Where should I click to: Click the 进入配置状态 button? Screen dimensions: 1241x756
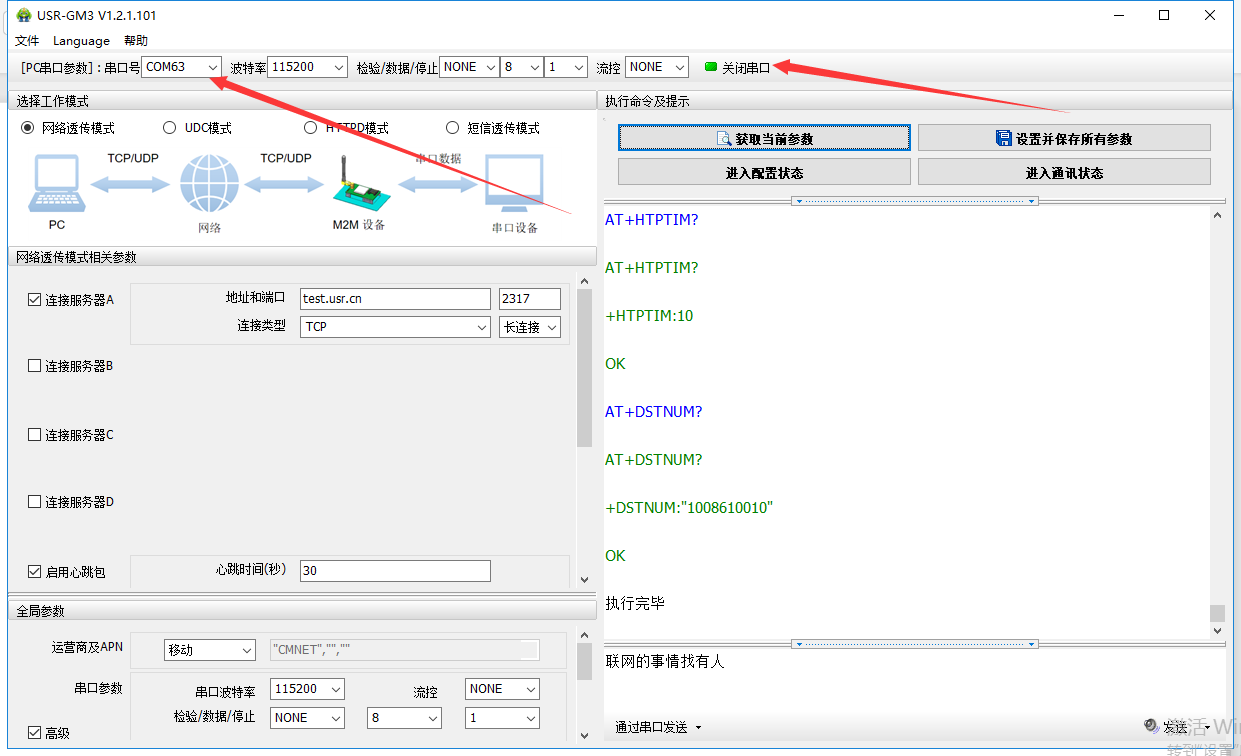coord(764,172)
